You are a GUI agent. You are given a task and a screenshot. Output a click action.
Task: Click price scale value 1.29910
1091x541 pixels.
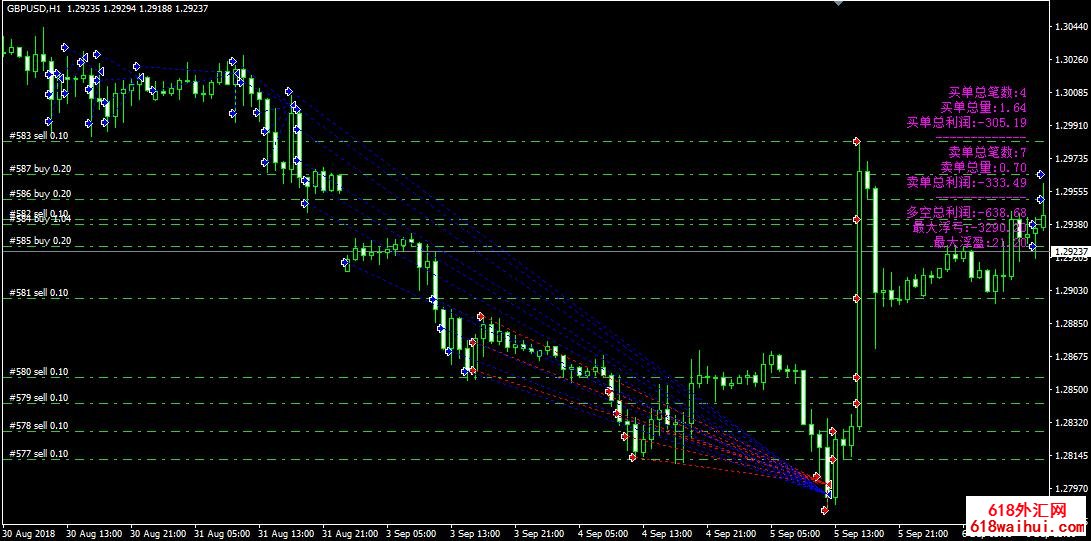point(1072,125)
